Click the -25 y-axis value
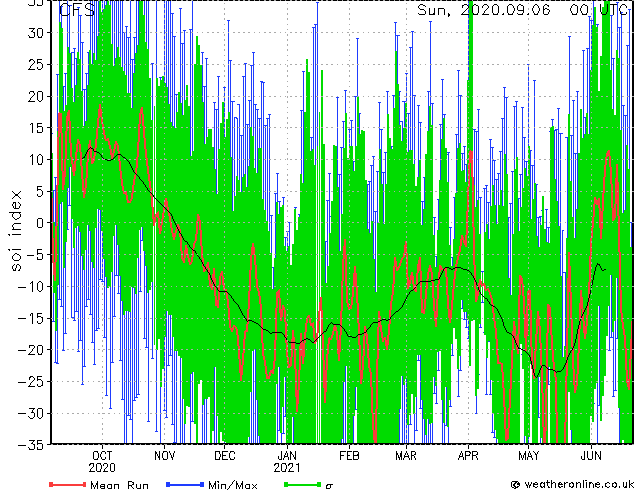 tap(31, 381)
